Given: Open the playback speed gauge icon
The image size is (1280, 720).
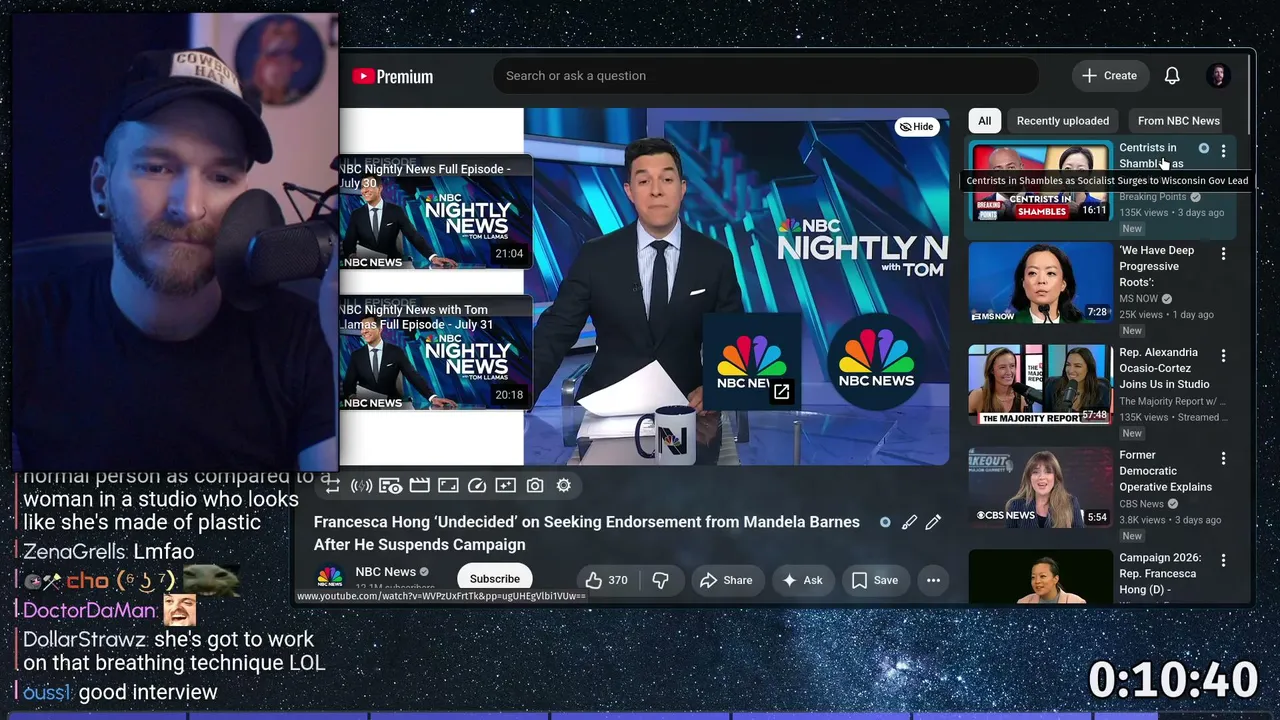Looking at the screenshot, I should [x=477, y=486].
